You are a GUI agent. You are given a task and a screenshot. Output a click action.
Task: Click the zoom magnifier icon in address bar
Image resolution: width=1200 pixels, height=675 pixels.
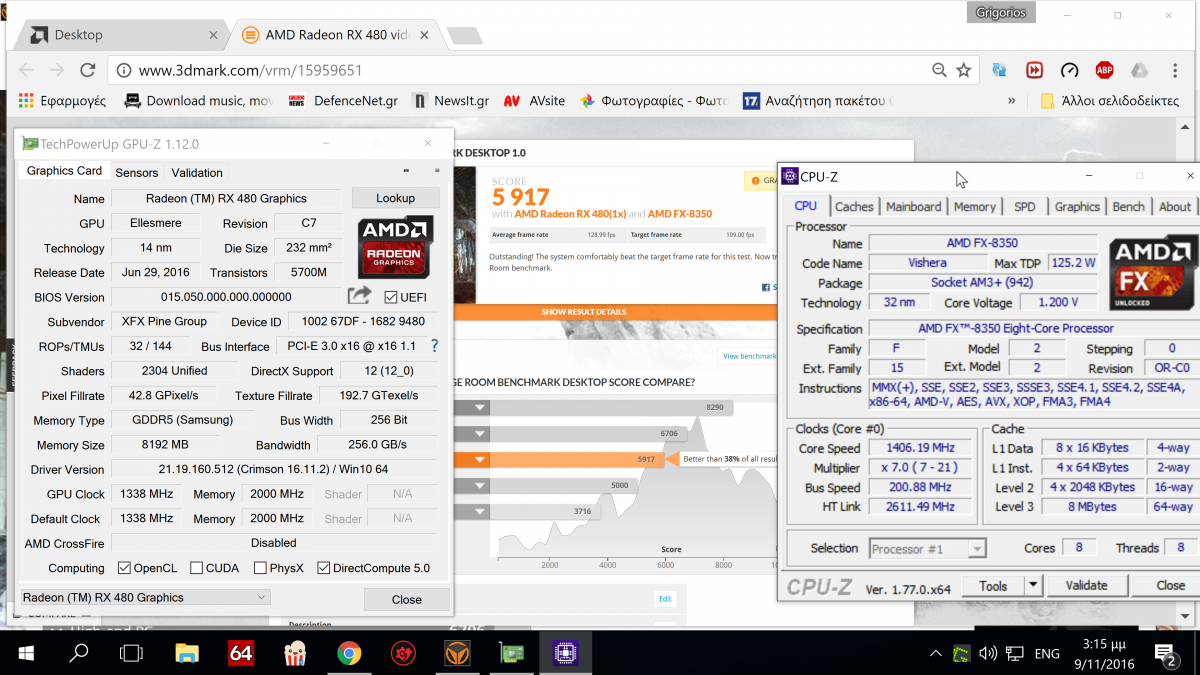tap(939, 70)
